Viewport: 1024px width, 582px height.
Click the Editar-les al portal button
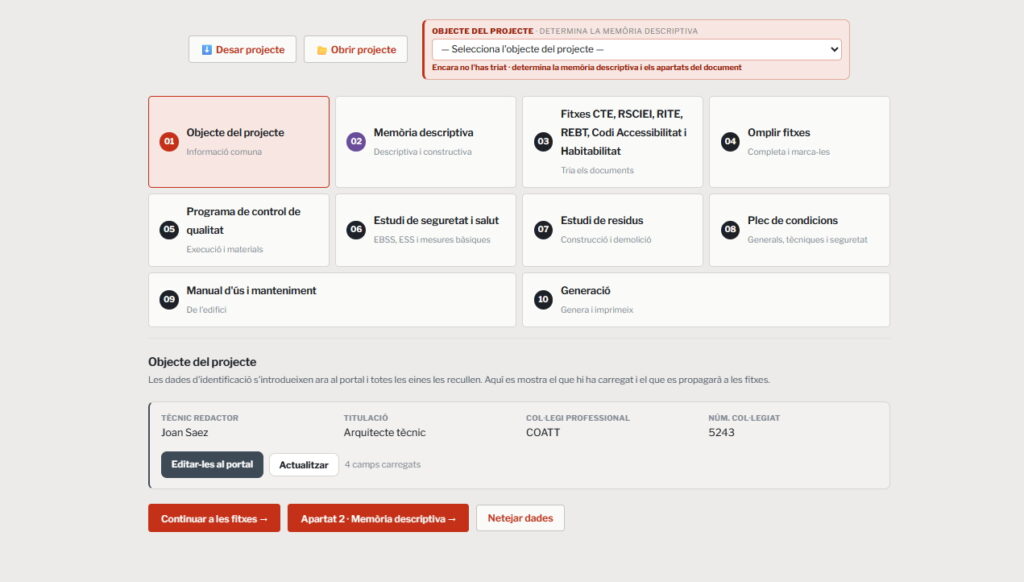(x=212, y=464)
